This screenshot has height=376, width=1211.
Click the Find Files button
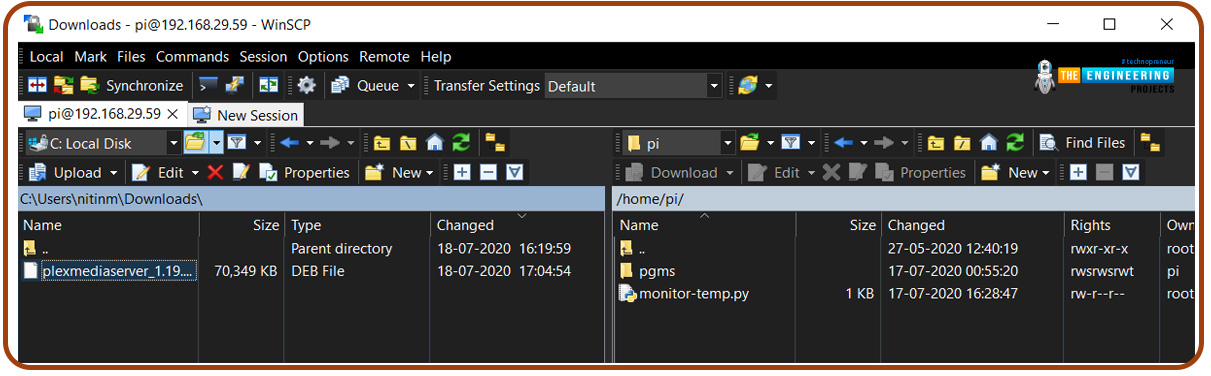point(1083,143)
